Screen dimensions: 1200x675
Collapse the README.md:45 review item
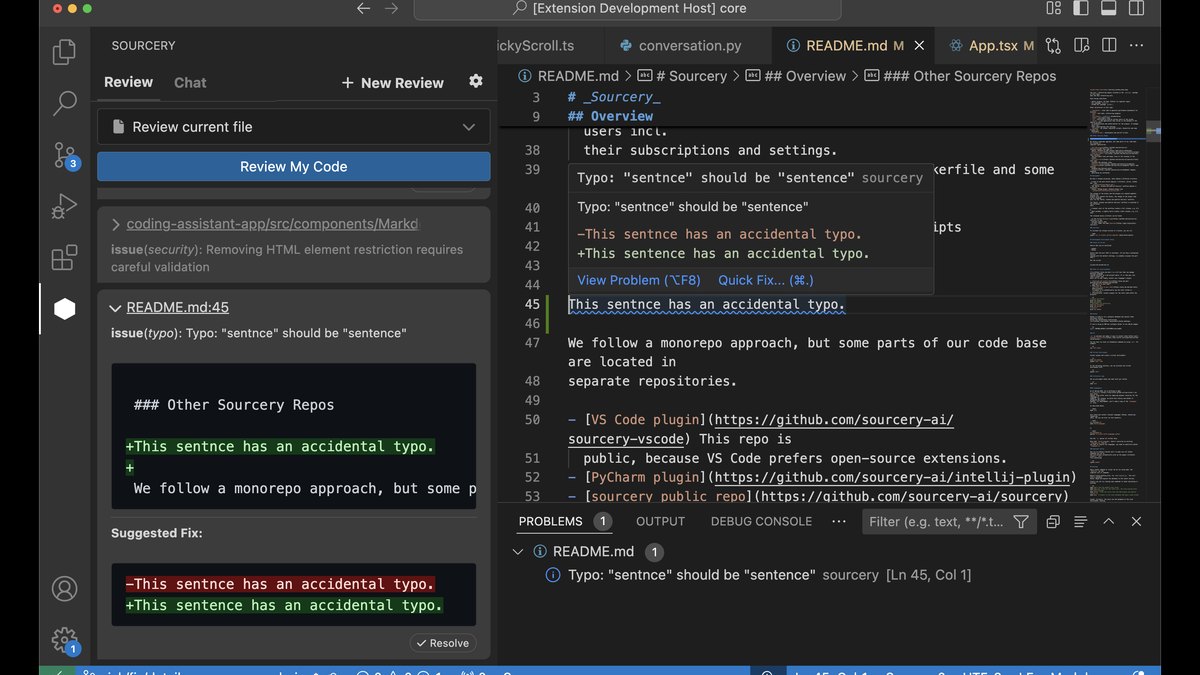coord(117,308)
